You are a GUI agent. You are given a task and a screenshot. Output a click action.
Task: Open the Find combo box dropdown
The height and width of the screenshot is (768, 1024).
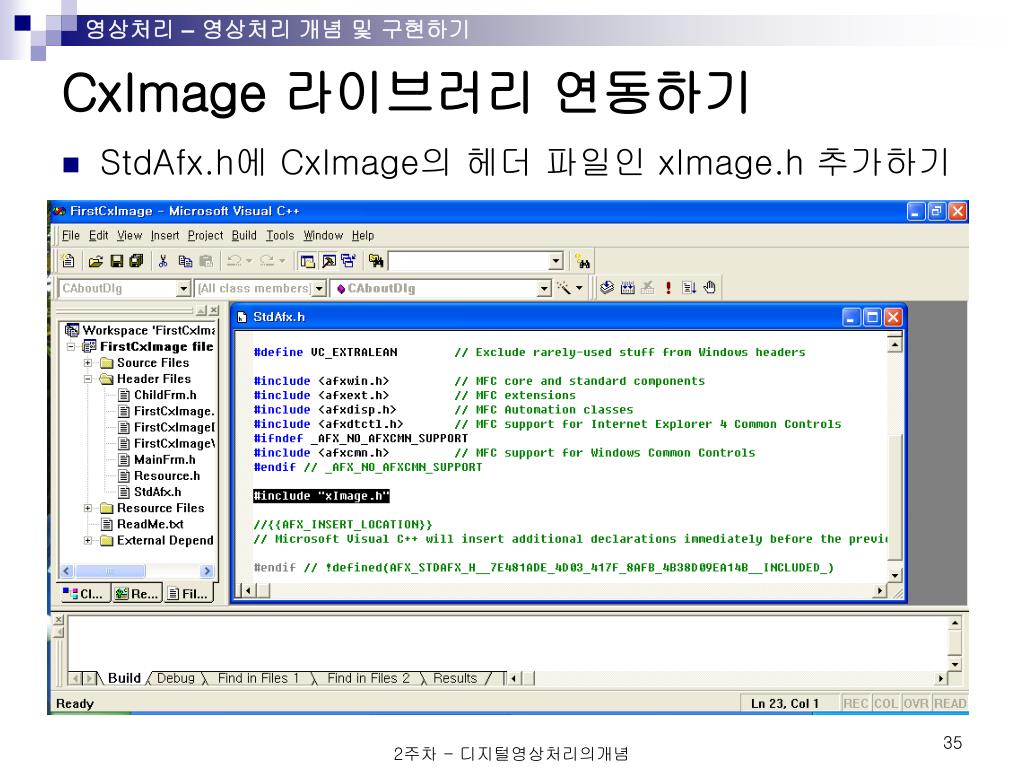pyautogui.click(x=556, y=261)
